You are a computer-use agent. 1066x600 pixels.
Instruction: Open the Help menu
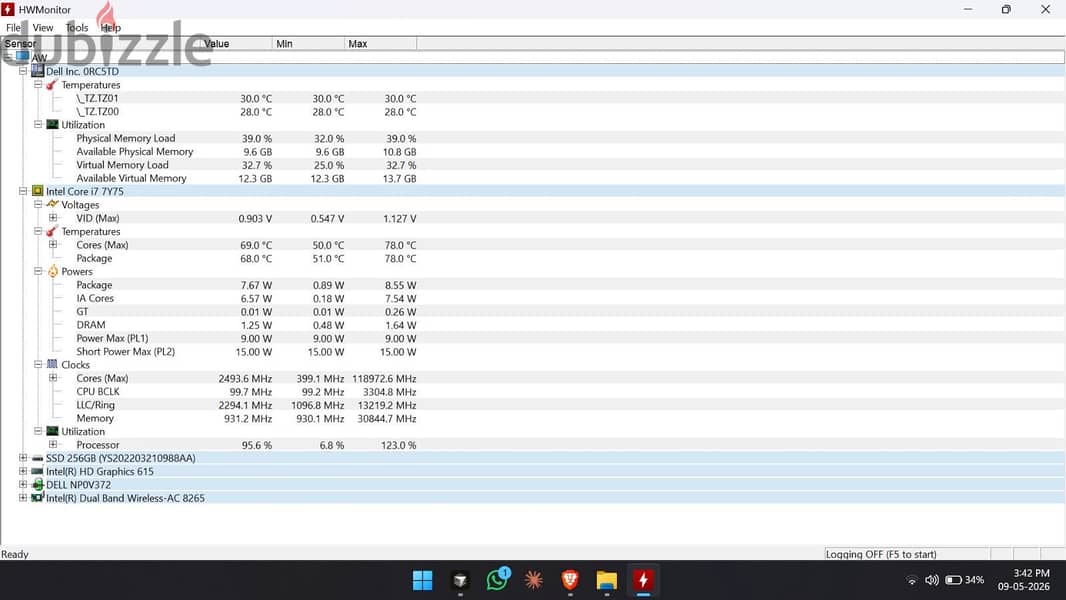coord(111,28)
